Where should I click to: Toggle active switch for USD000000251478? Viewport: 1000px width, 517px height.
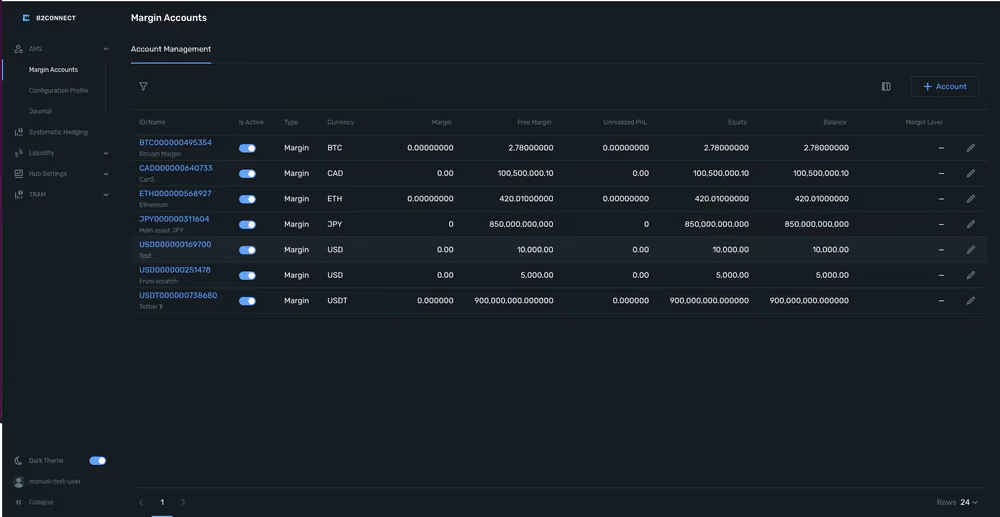[247, 275]
